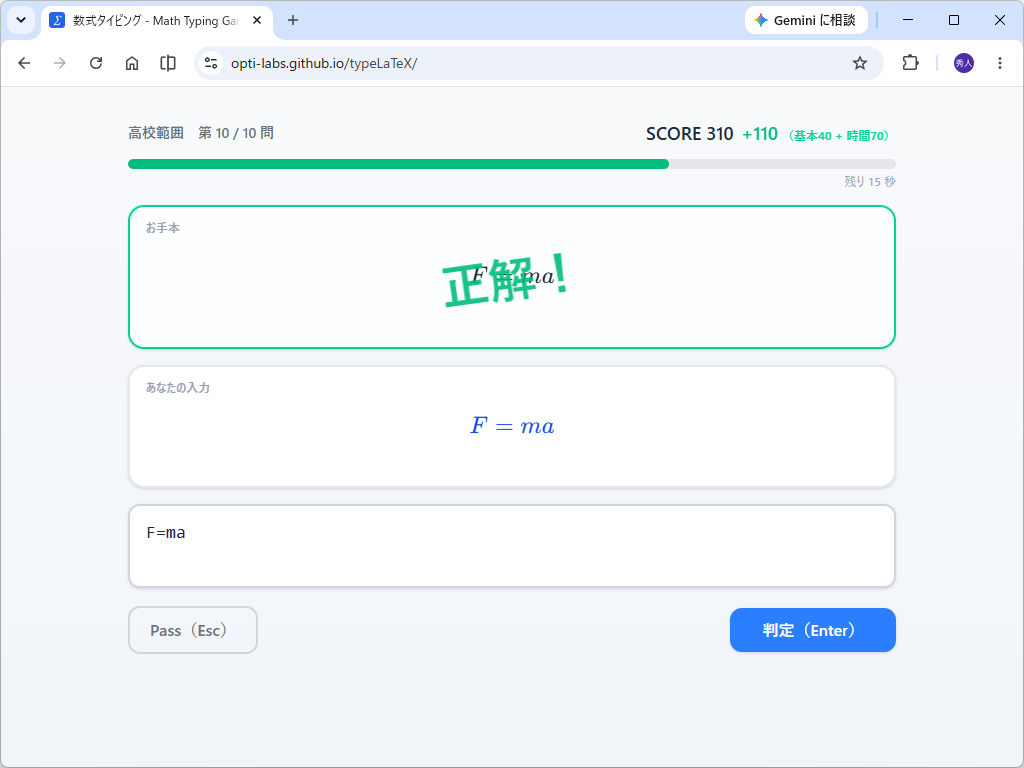Bookmark this page with the star icon

point(860,63)
